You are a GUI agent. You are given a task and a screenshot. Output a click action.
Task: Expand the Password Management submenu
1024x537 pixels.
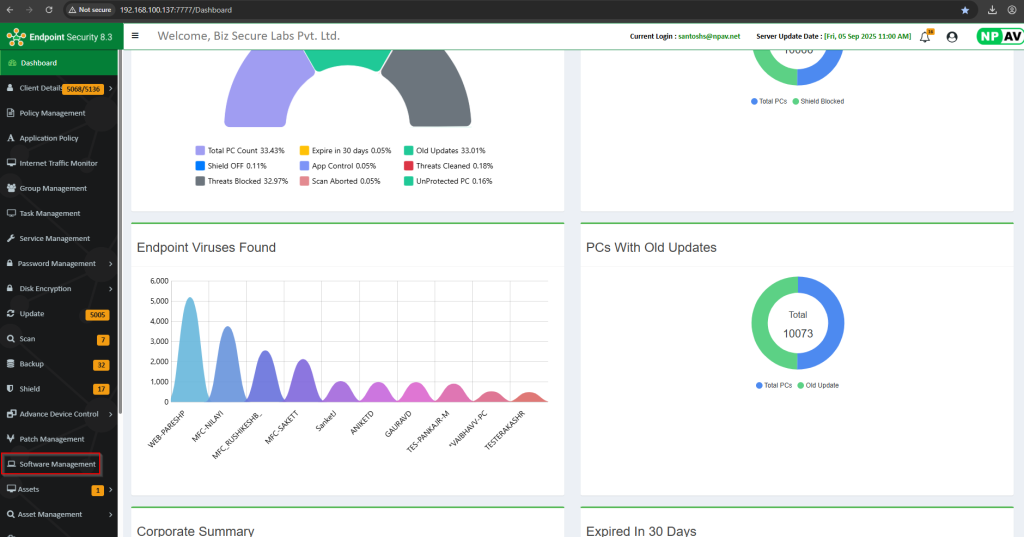point(110,264)
